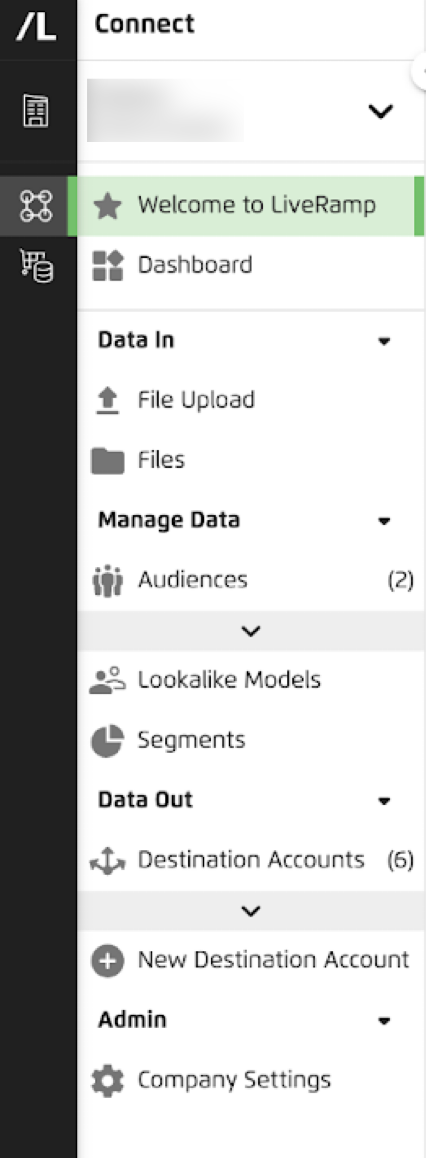Click the blurred account name field
The image size is (426, 1158).
165,111
